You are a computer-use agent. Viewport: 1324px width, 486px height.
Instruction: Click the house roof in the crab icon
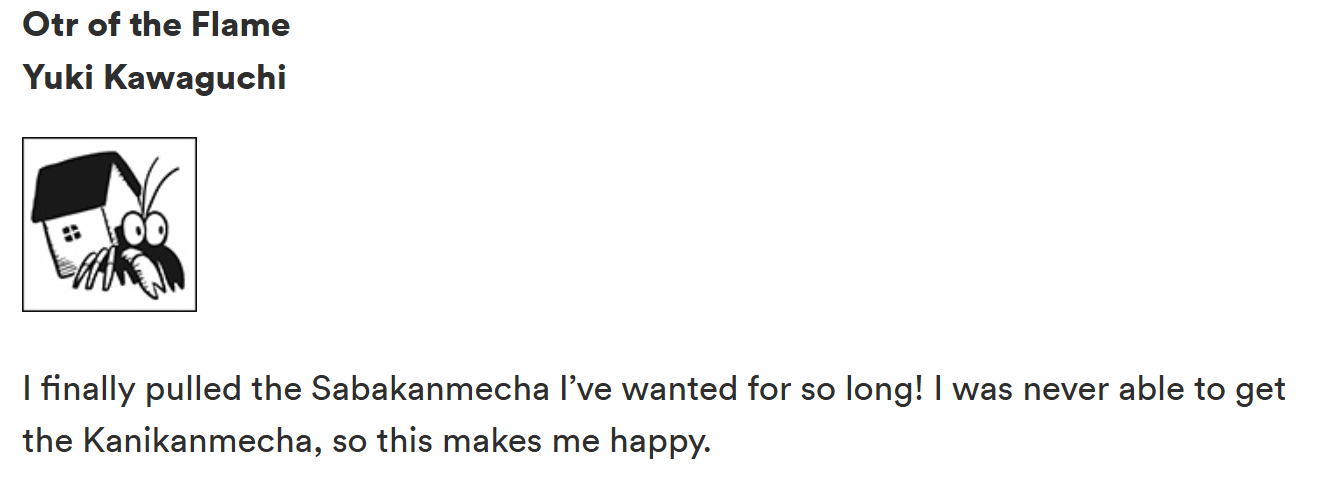coord(82,187)
